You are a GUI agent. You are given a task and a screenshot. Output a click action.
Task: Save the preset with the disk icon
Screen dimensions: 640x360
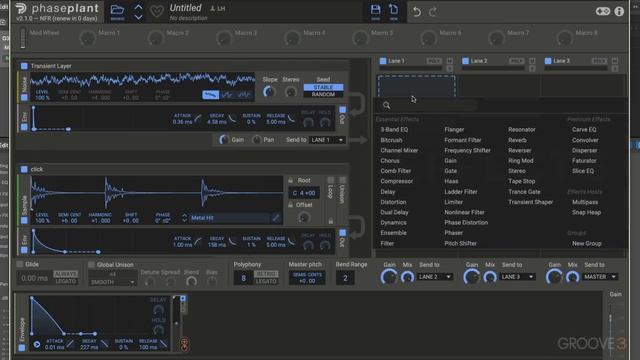[375, 10]
